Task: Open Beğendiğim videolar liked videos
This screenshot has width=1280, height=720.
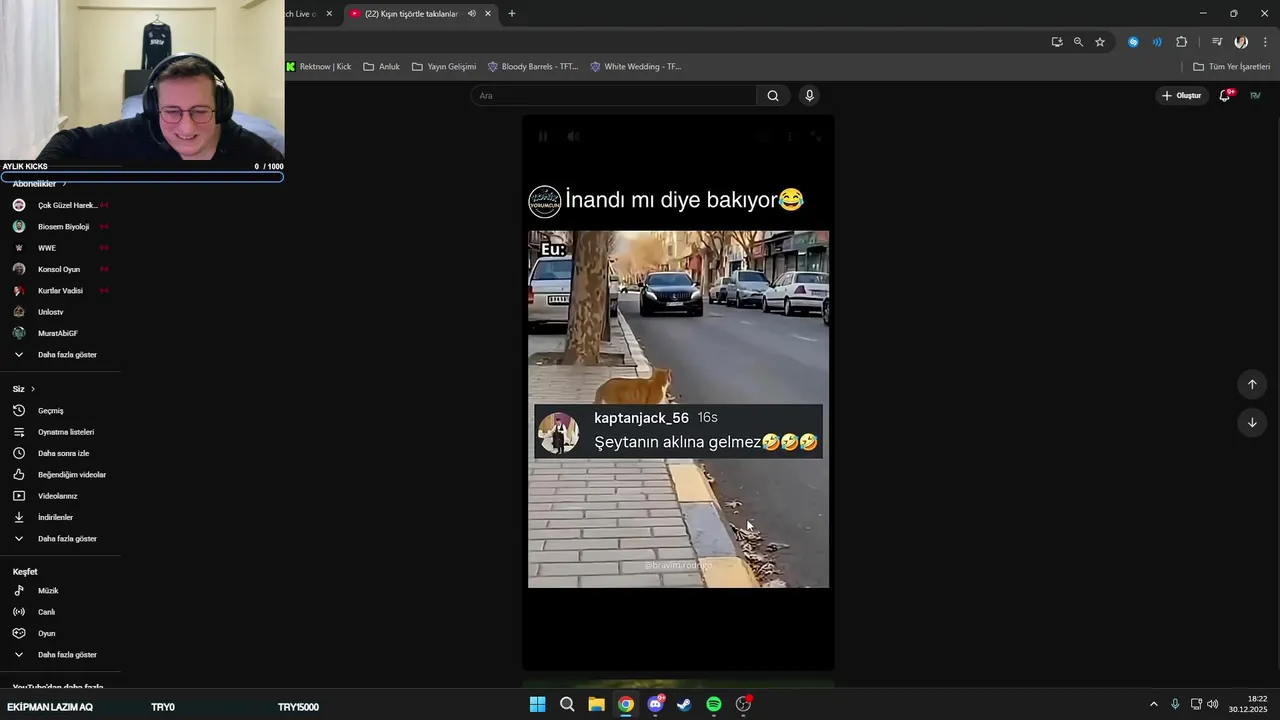Action: click(60, 475)
